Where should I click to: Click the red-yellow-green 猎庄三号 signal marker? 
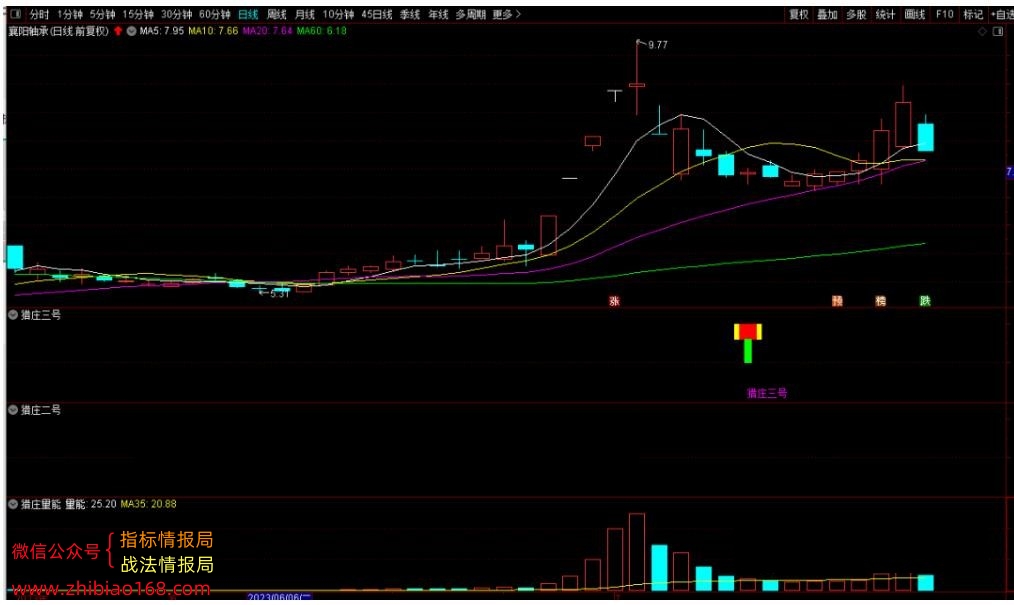coord(748,343)
